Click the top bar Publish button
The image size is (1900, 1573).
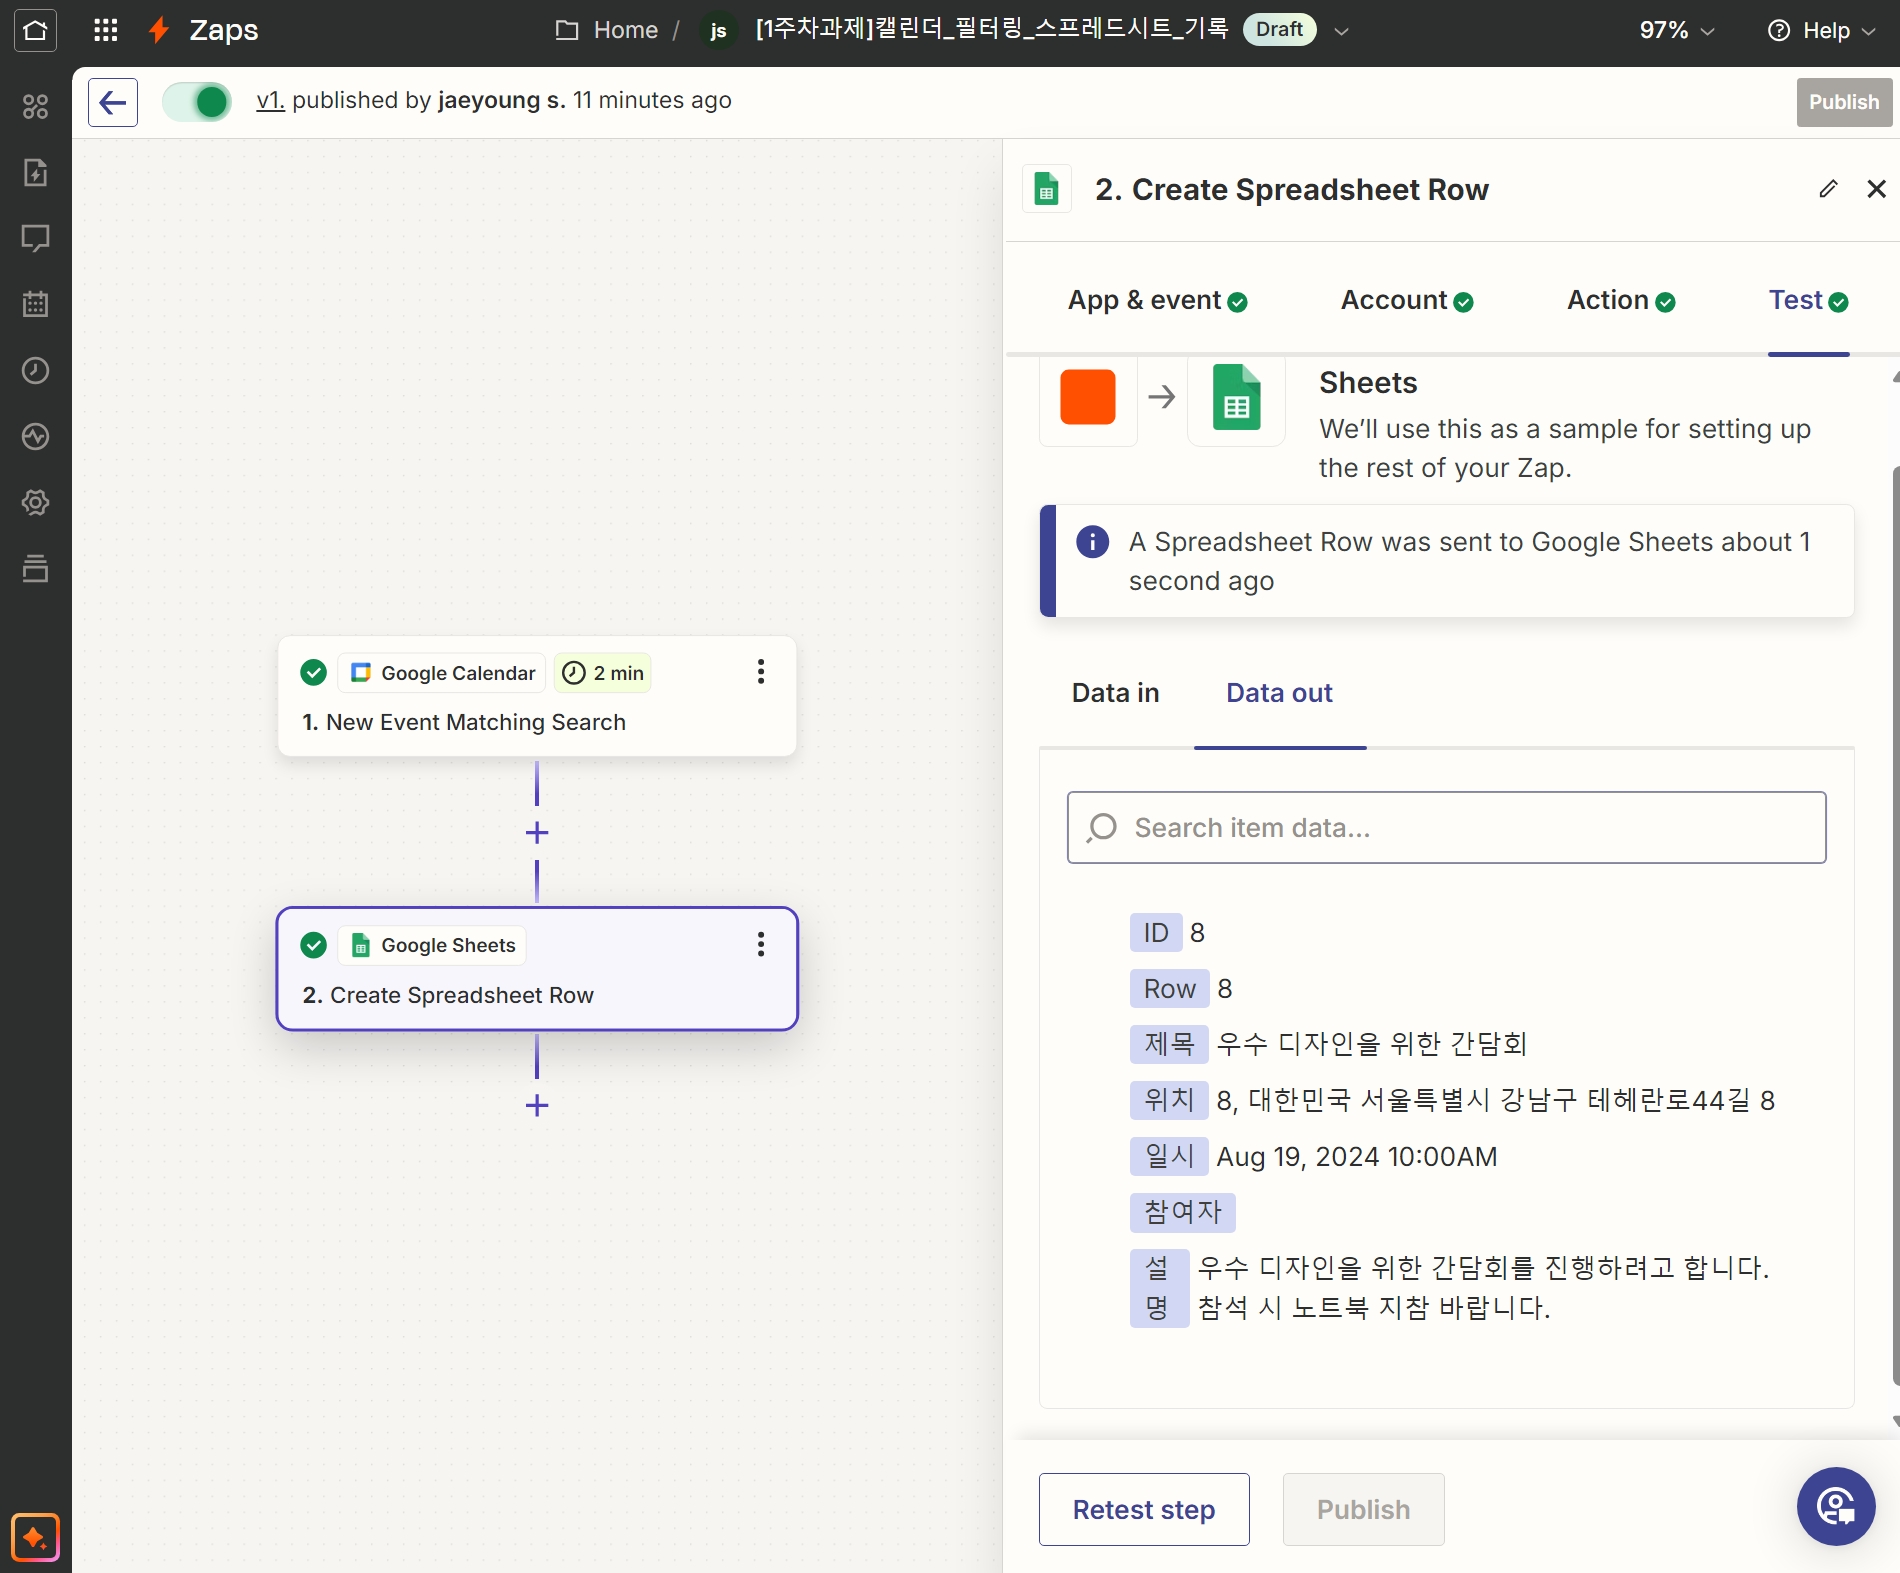tap(1844, 102)
